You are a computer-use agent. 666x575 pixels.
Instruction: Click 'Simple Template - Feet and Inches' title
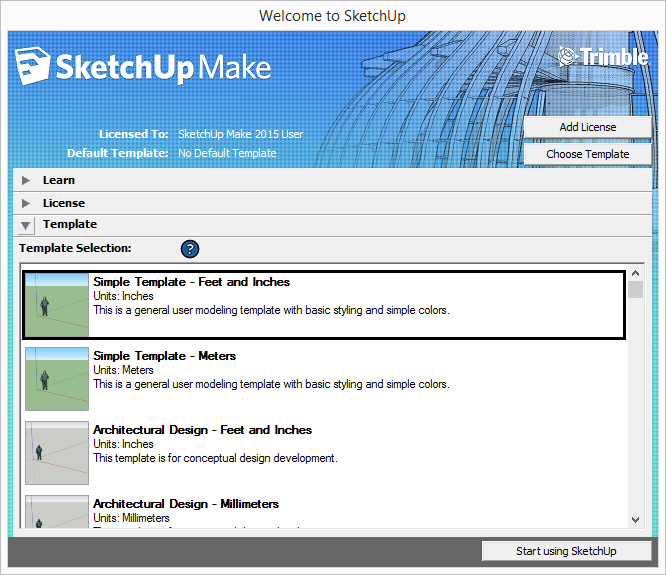click(191, 282)
